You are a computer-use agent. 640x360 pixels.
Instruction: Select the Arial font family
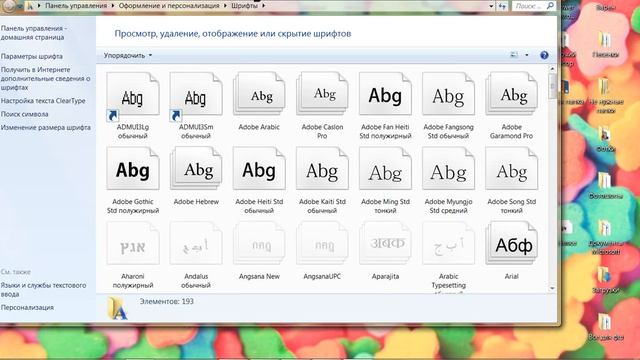coord(511,243)
